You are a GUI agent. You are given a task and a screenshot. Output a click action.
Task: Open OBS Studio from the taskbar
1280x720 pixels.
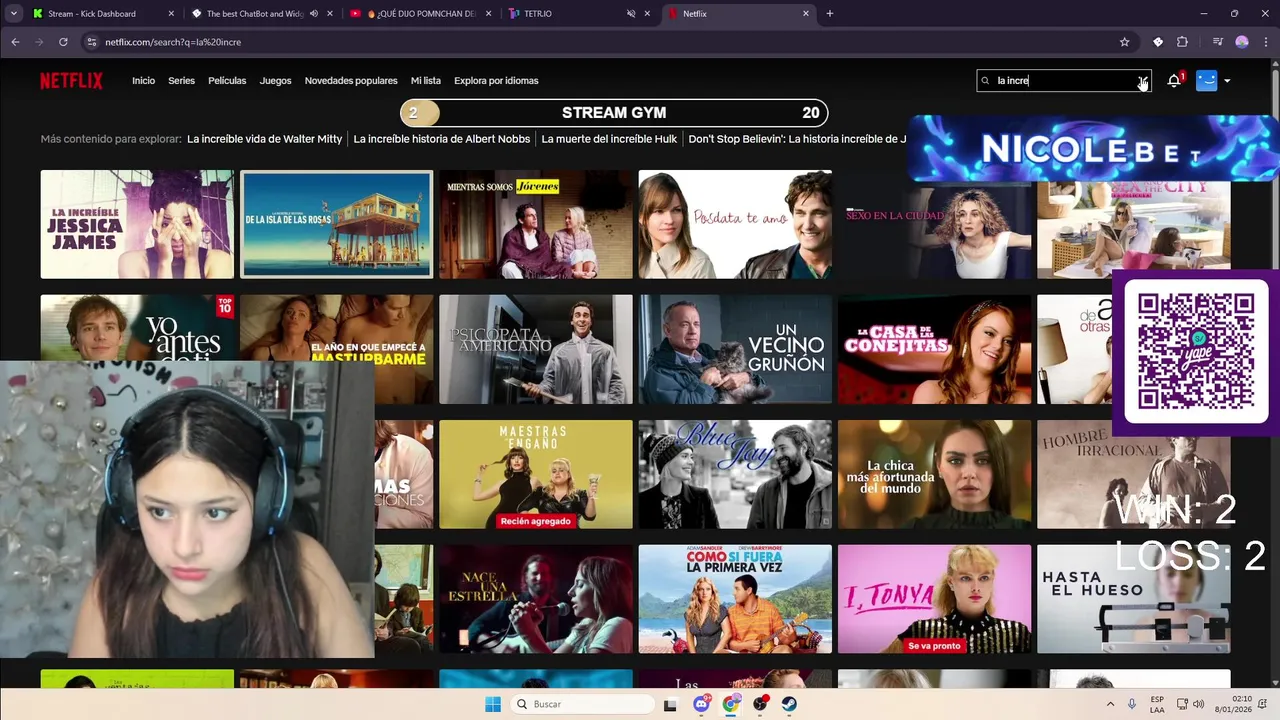click(761, 704)
